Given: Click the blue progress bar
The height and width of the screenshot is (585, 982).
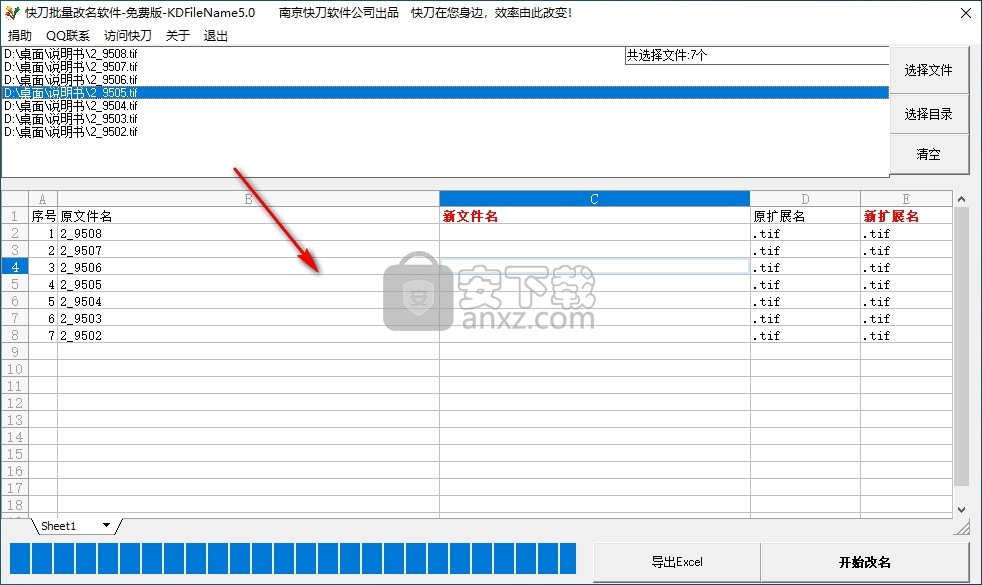Looking at the screenshot, I should coord(292,559).
